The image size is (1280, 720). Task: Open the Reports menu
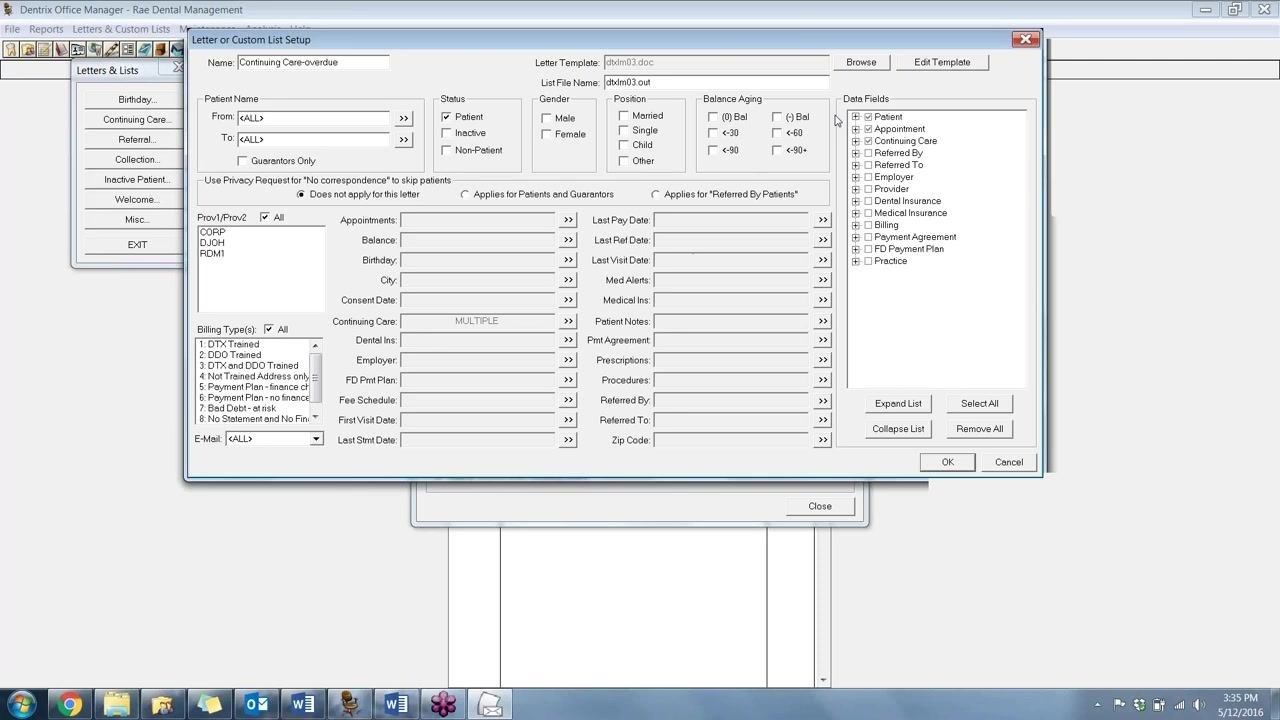pos(46,29)
